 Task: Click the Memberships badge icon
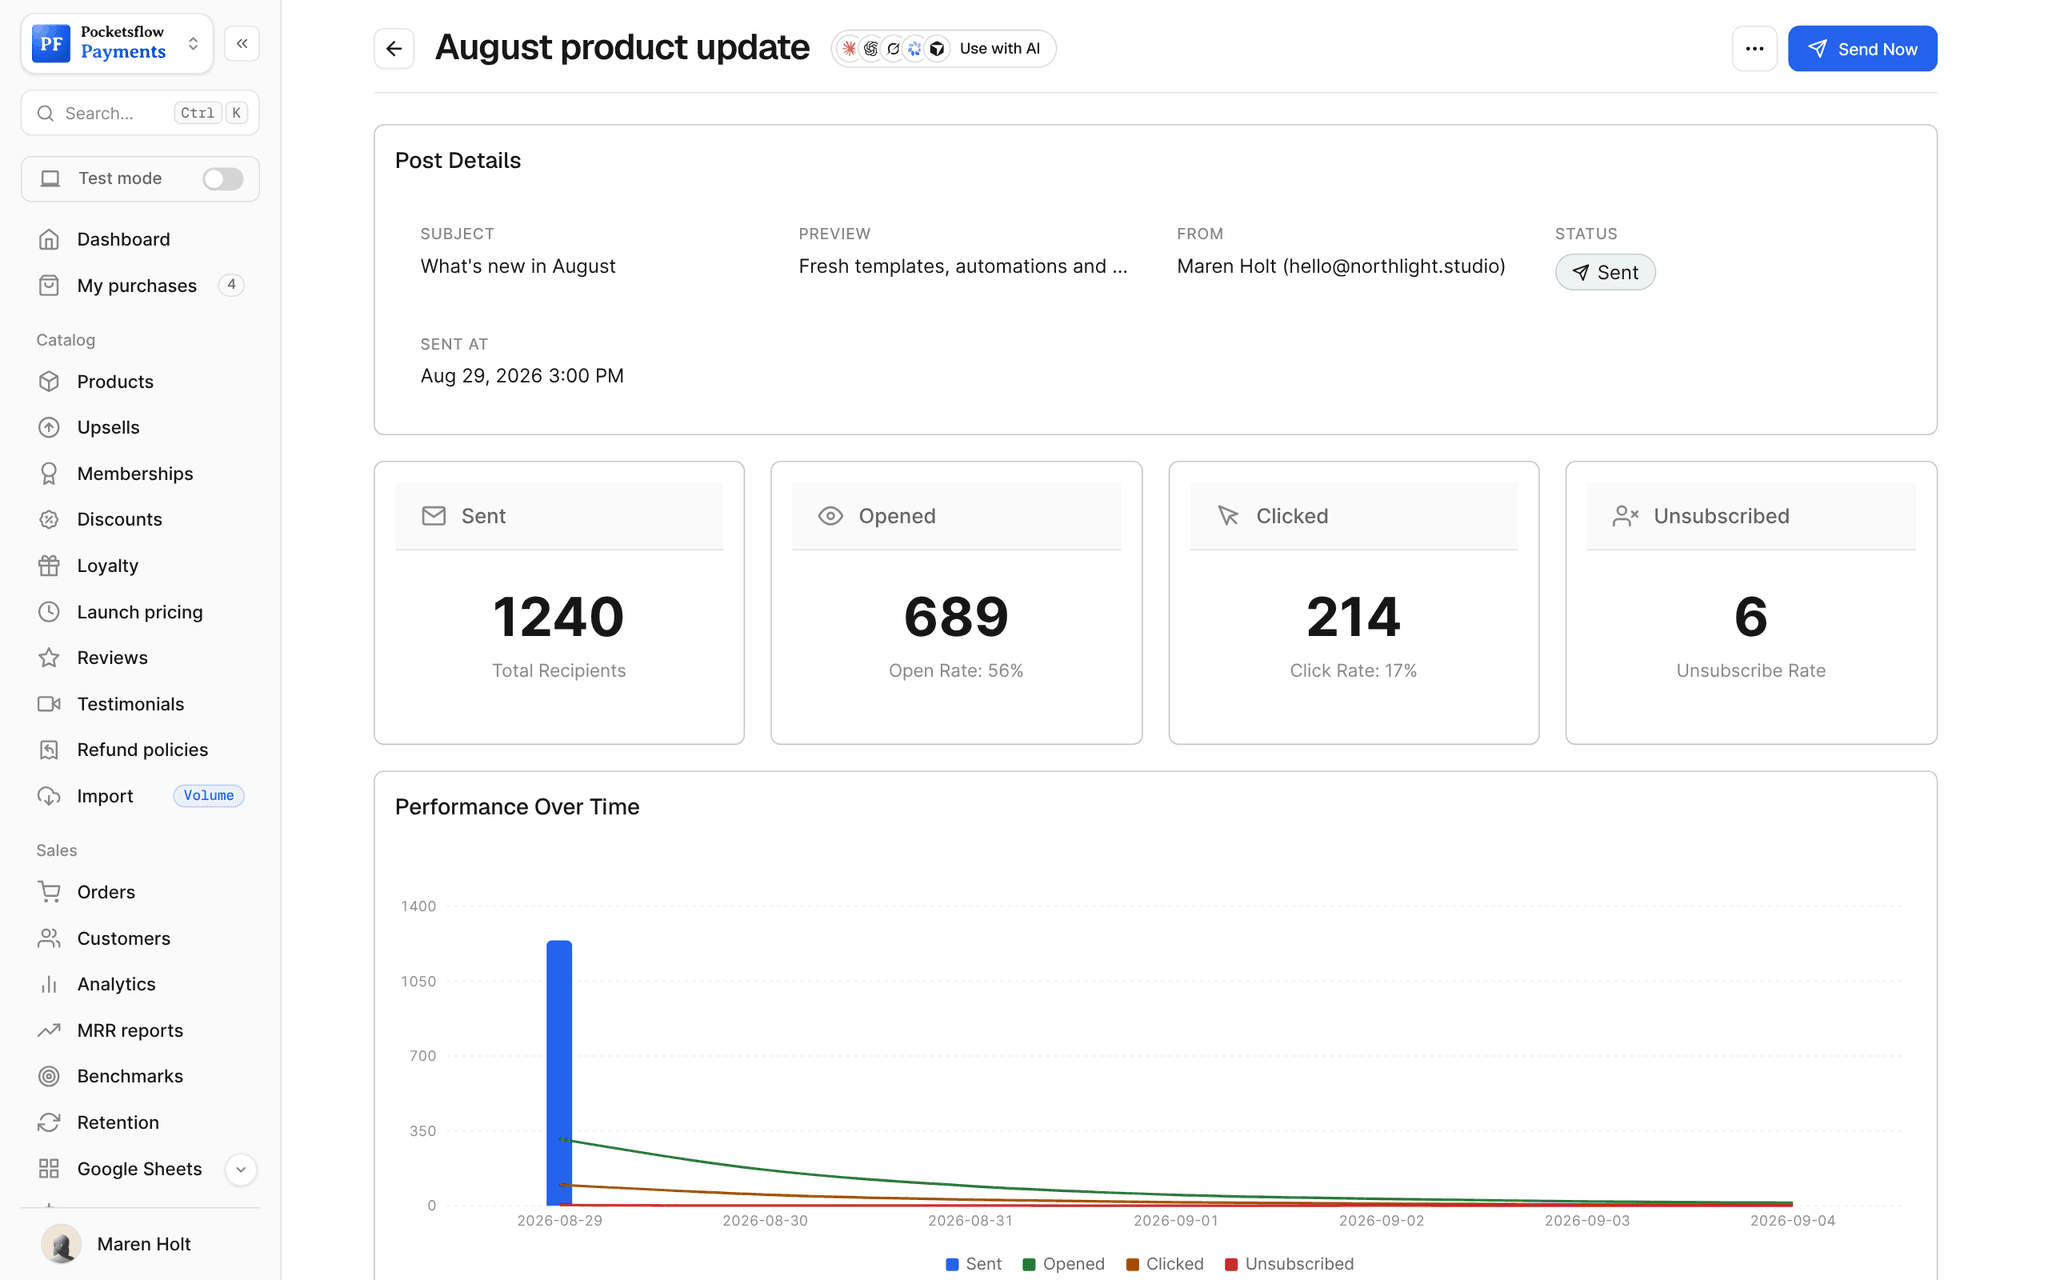coord(49,473)
